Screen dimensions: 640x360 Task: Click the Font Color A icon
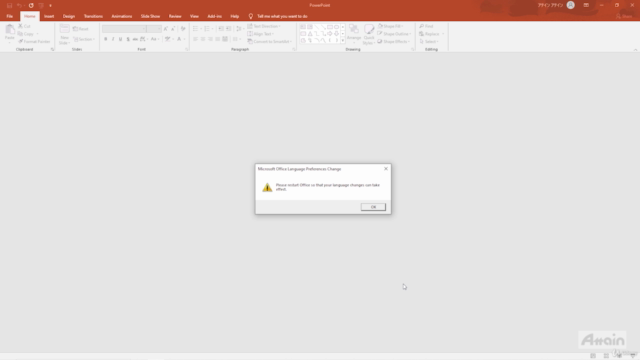coord(179,39)
